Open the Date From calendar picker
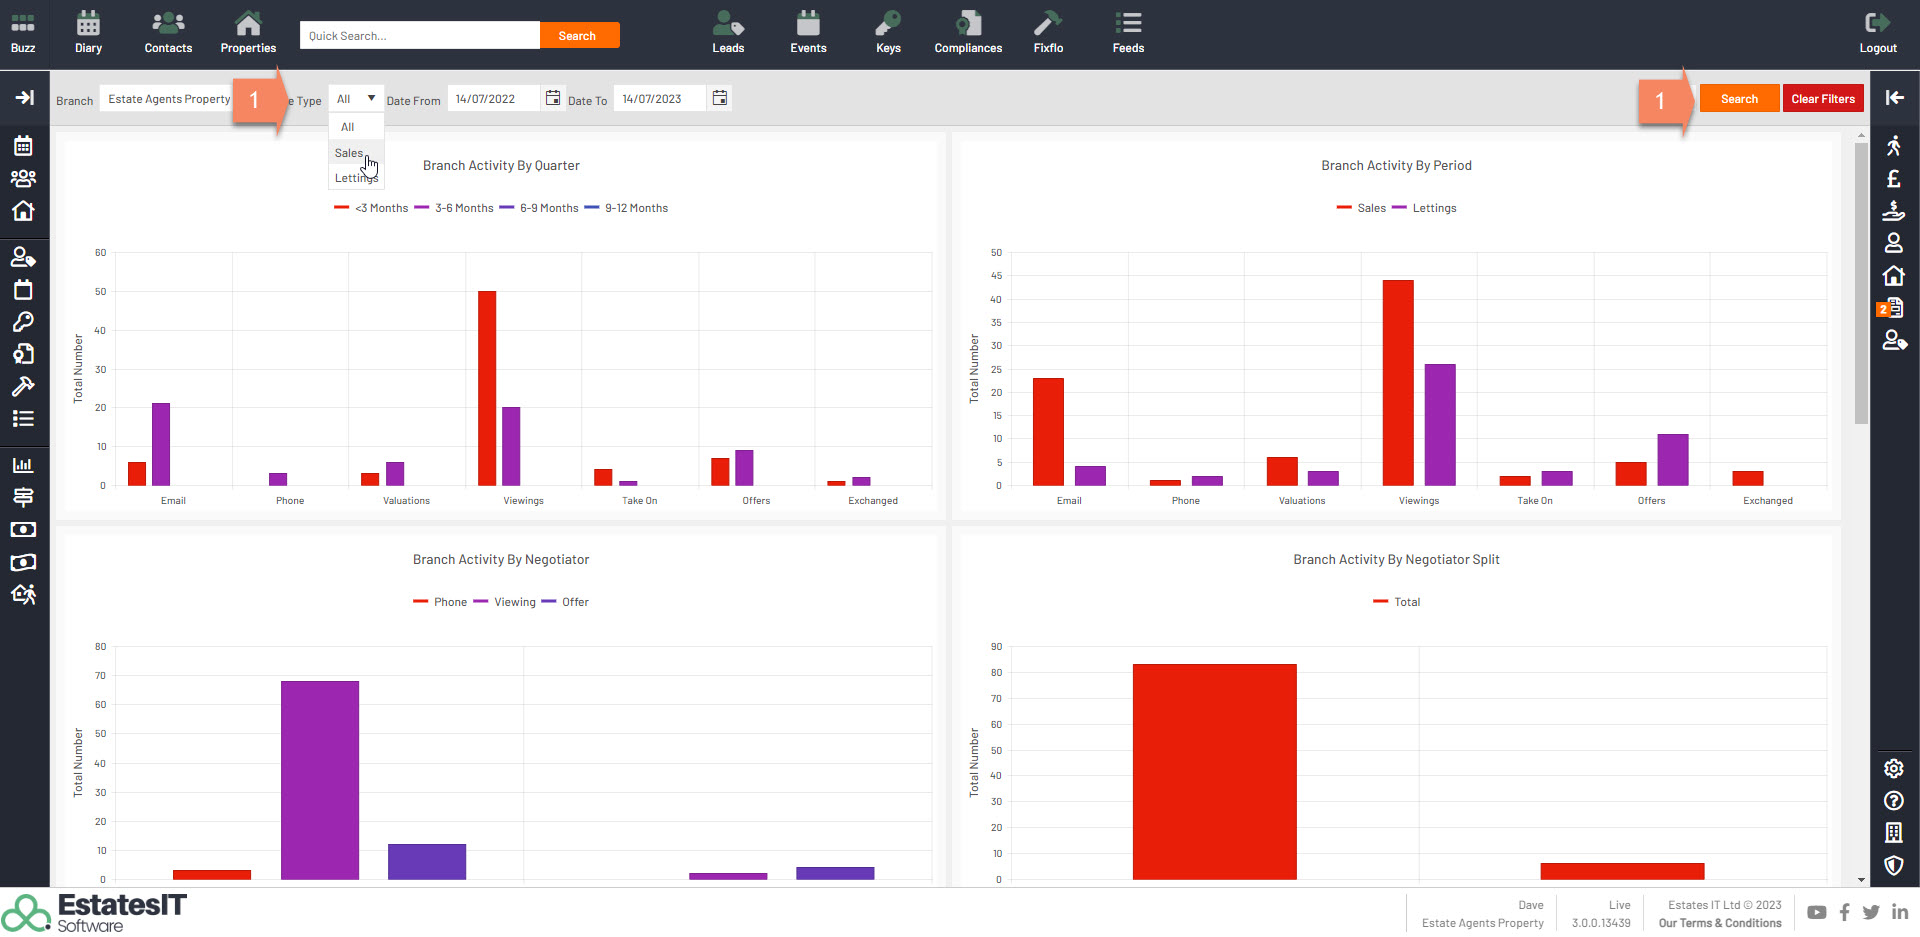The image size is (1920, 937). click(553, 98)
